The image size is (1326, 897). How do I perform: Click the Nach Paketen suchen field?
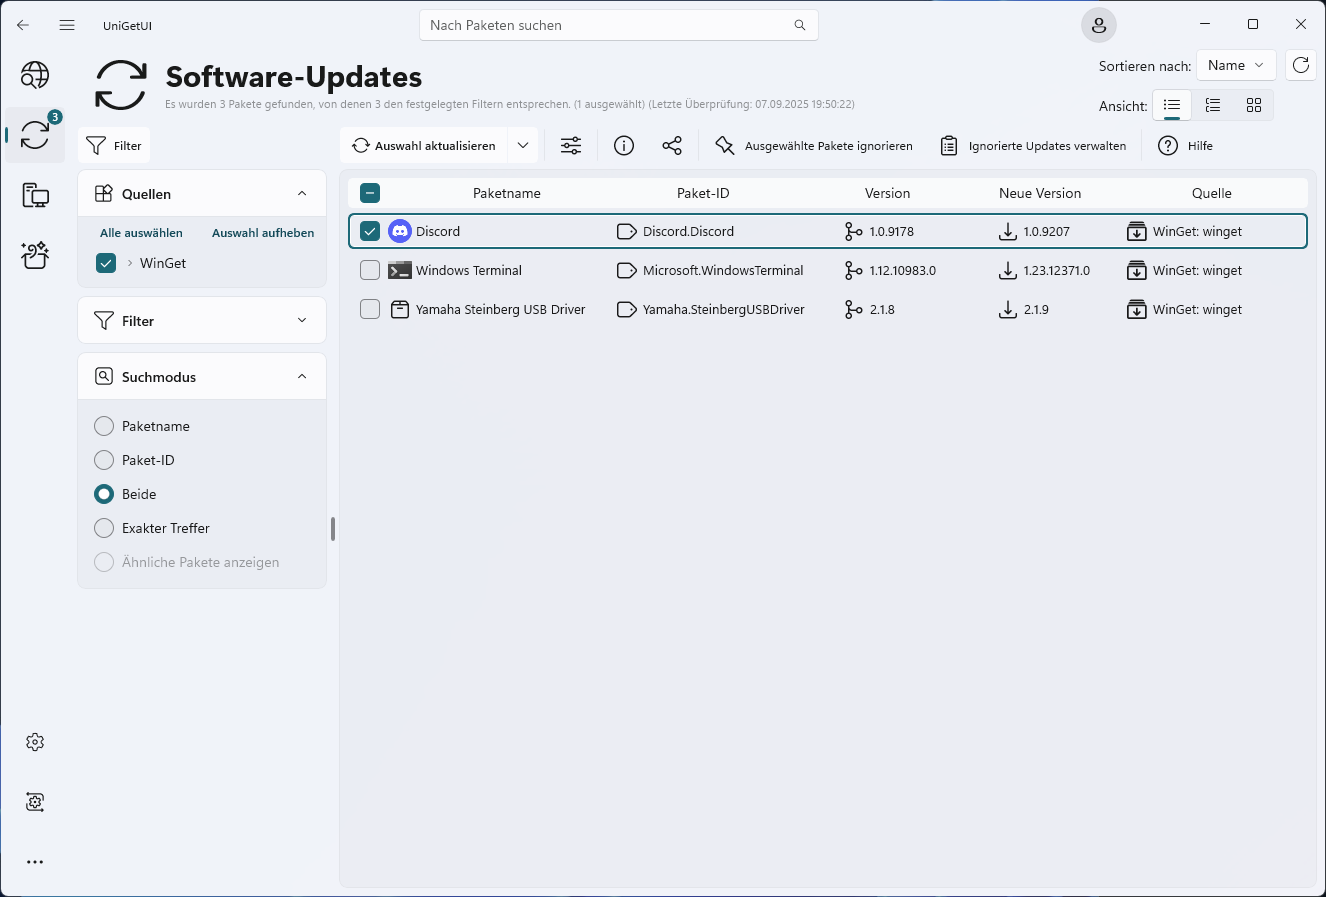[619, 25]
